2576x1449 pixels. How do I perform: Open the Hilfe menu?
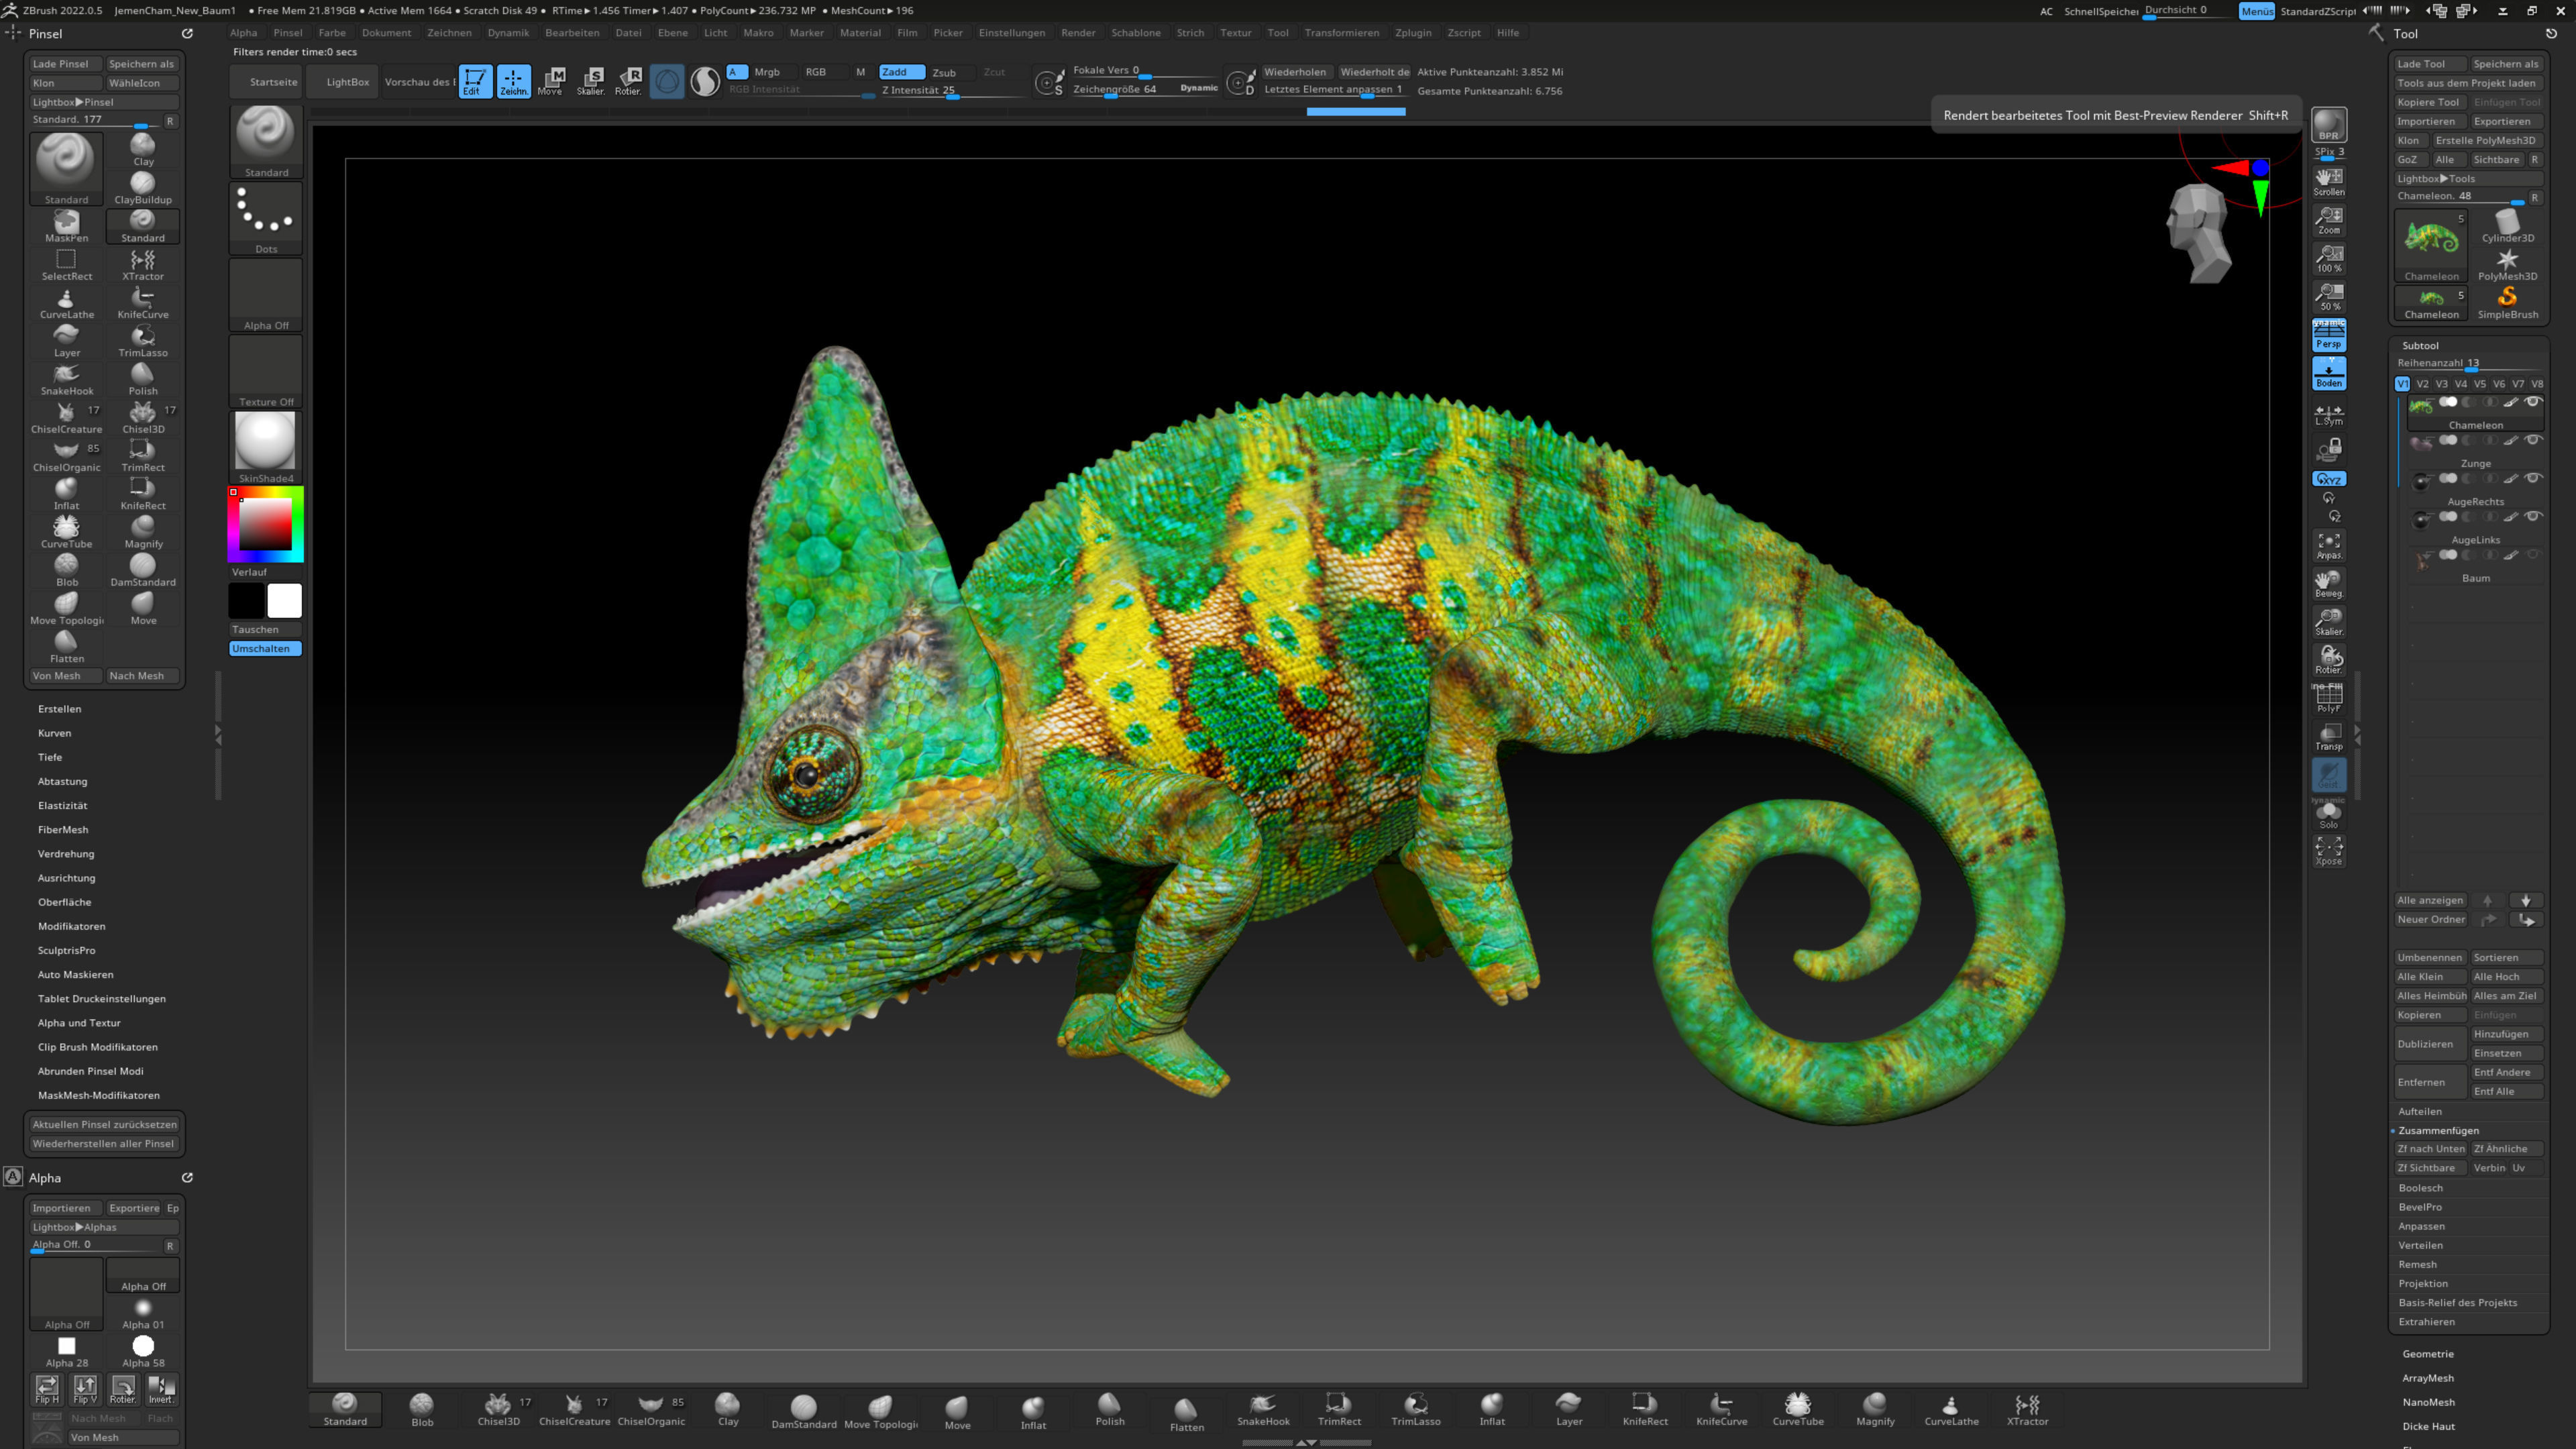click(1507, 33)
